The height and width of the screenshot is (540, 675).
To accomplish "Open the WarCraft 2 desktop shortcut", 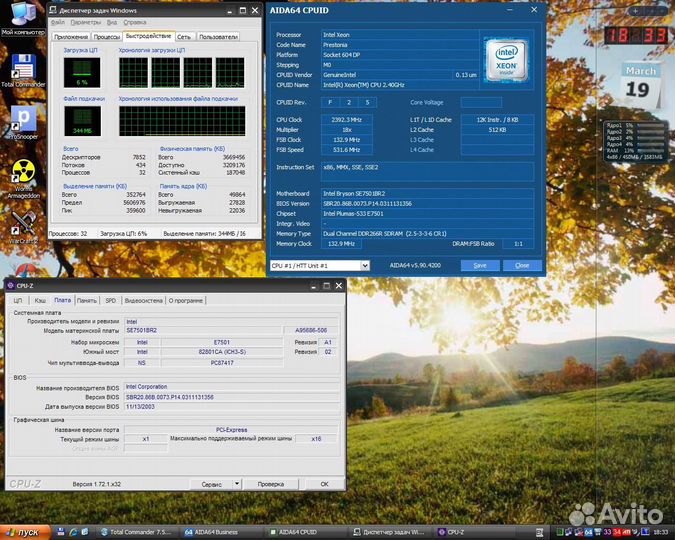I will point(23,227).
